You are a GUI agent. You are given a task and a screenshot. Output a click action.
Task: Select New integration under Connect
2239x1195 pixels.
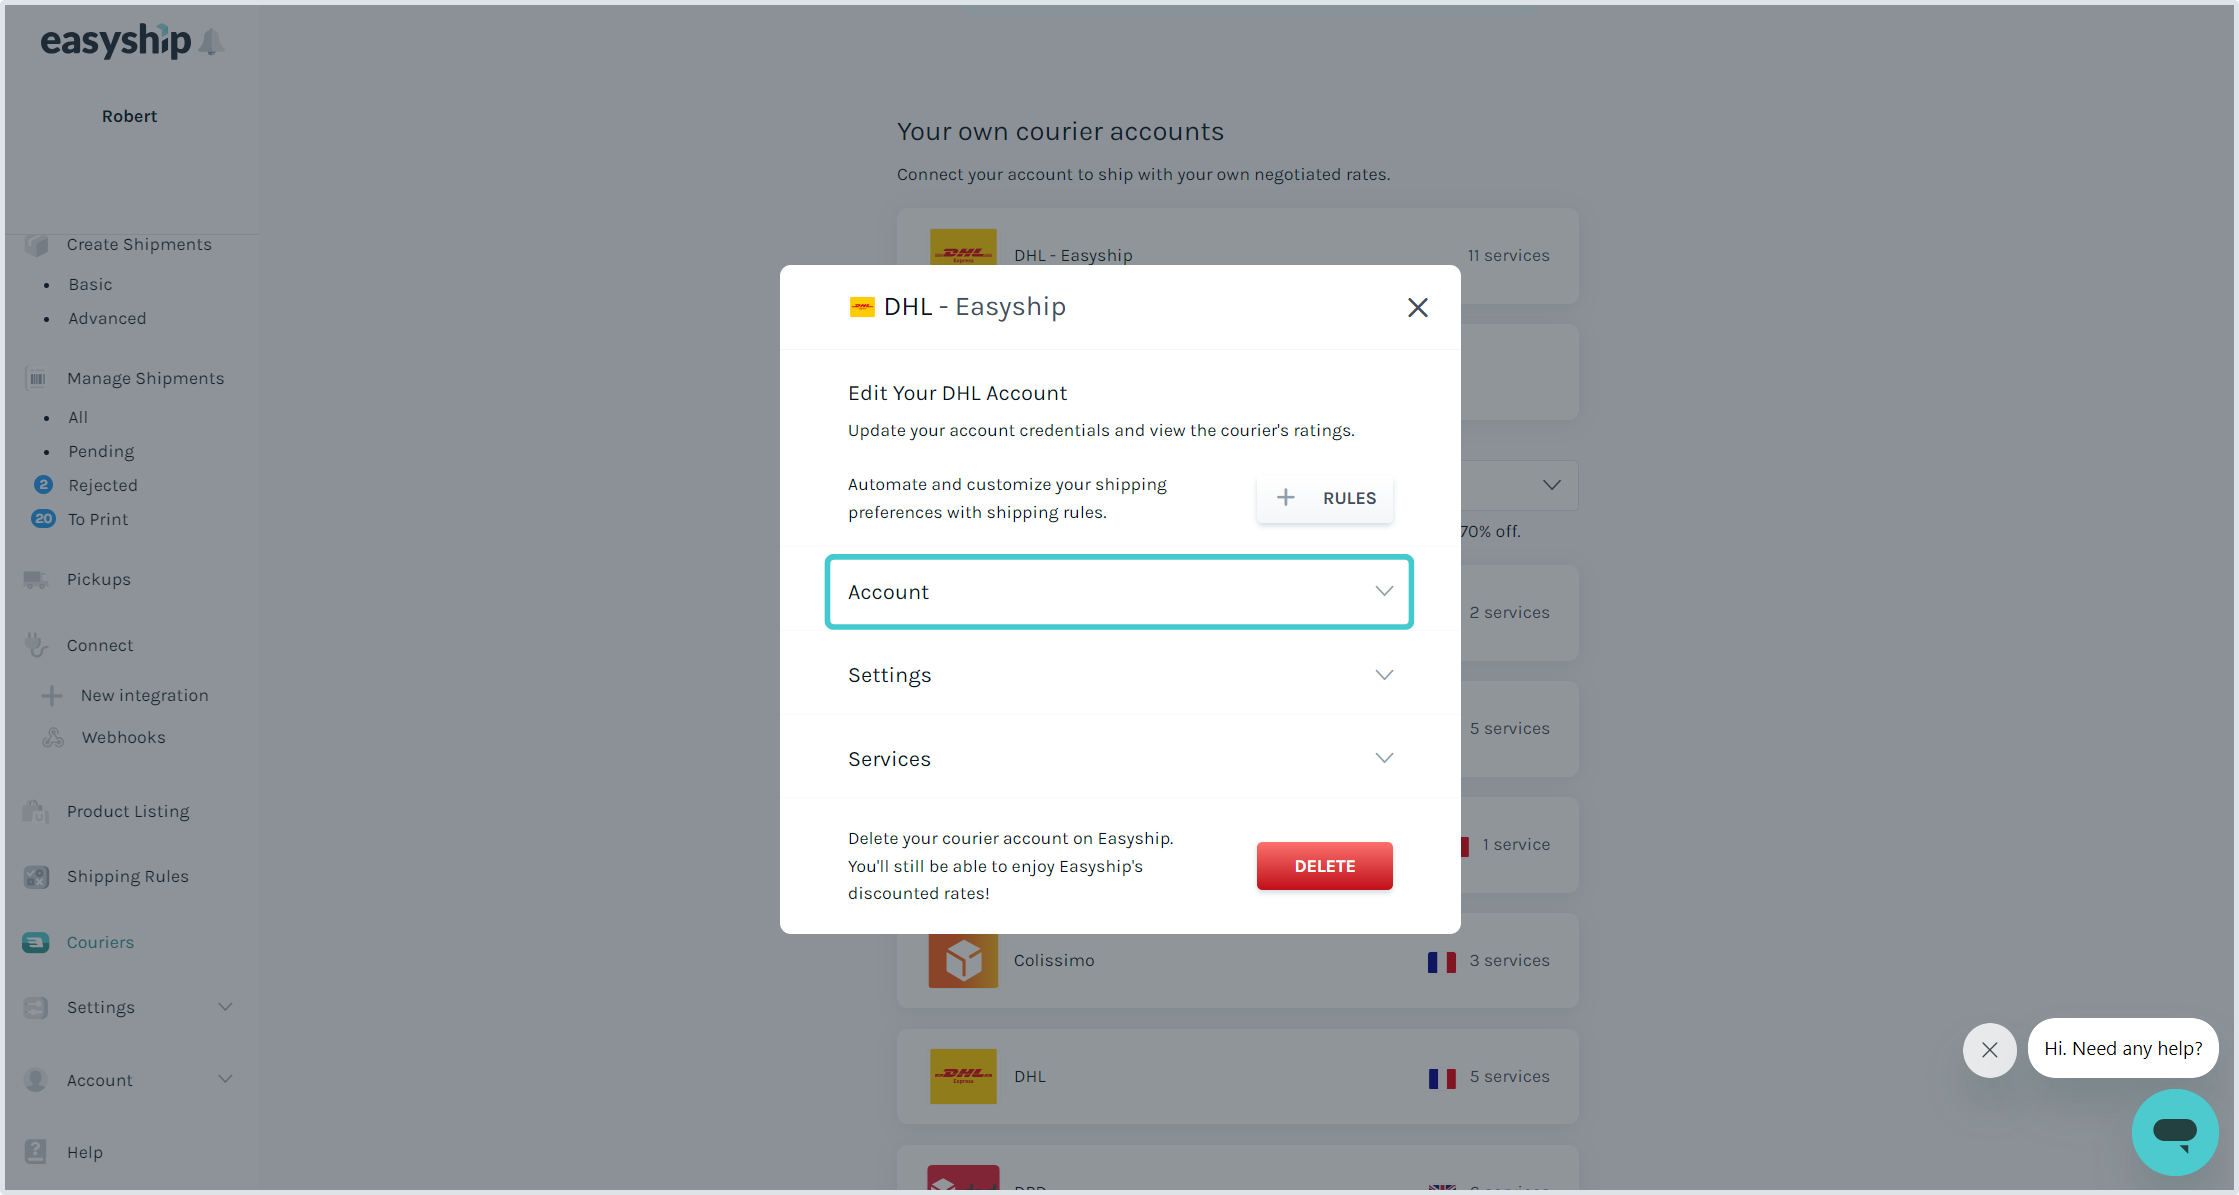coord(145,696)
